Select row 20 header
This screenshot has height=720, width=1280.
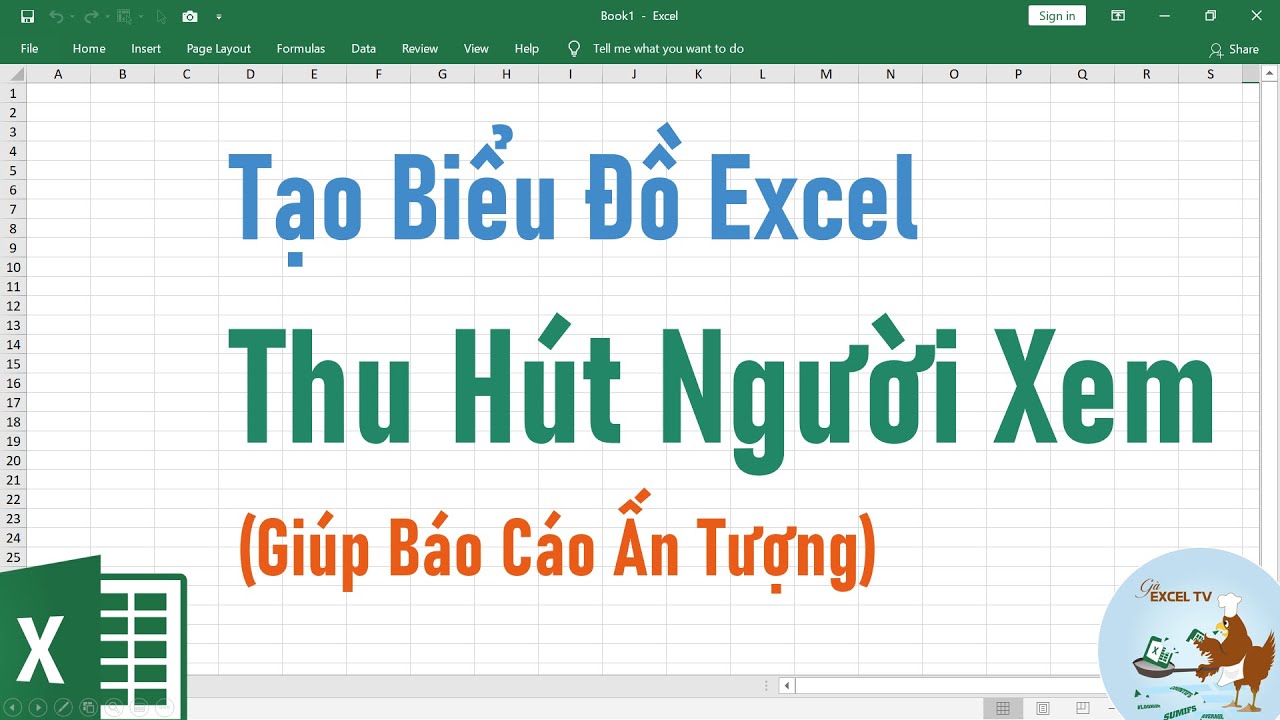coord(13,461)
